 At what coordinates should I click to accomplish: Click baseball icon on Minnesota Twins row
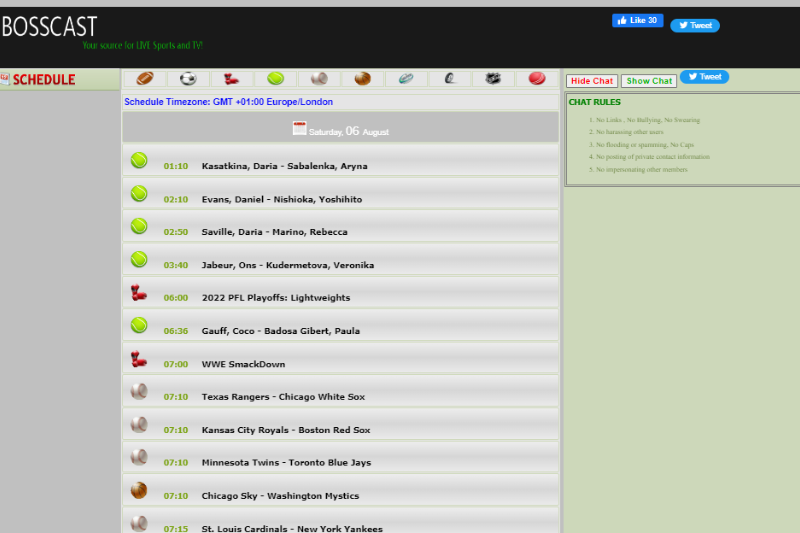[139, 457]
